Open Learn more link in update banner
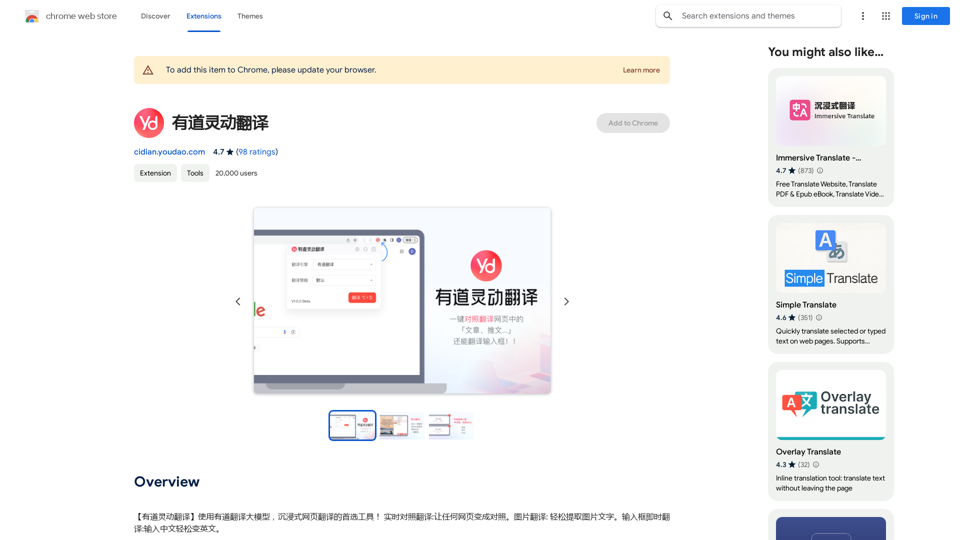The image size is (960, 540). point(641,70)
